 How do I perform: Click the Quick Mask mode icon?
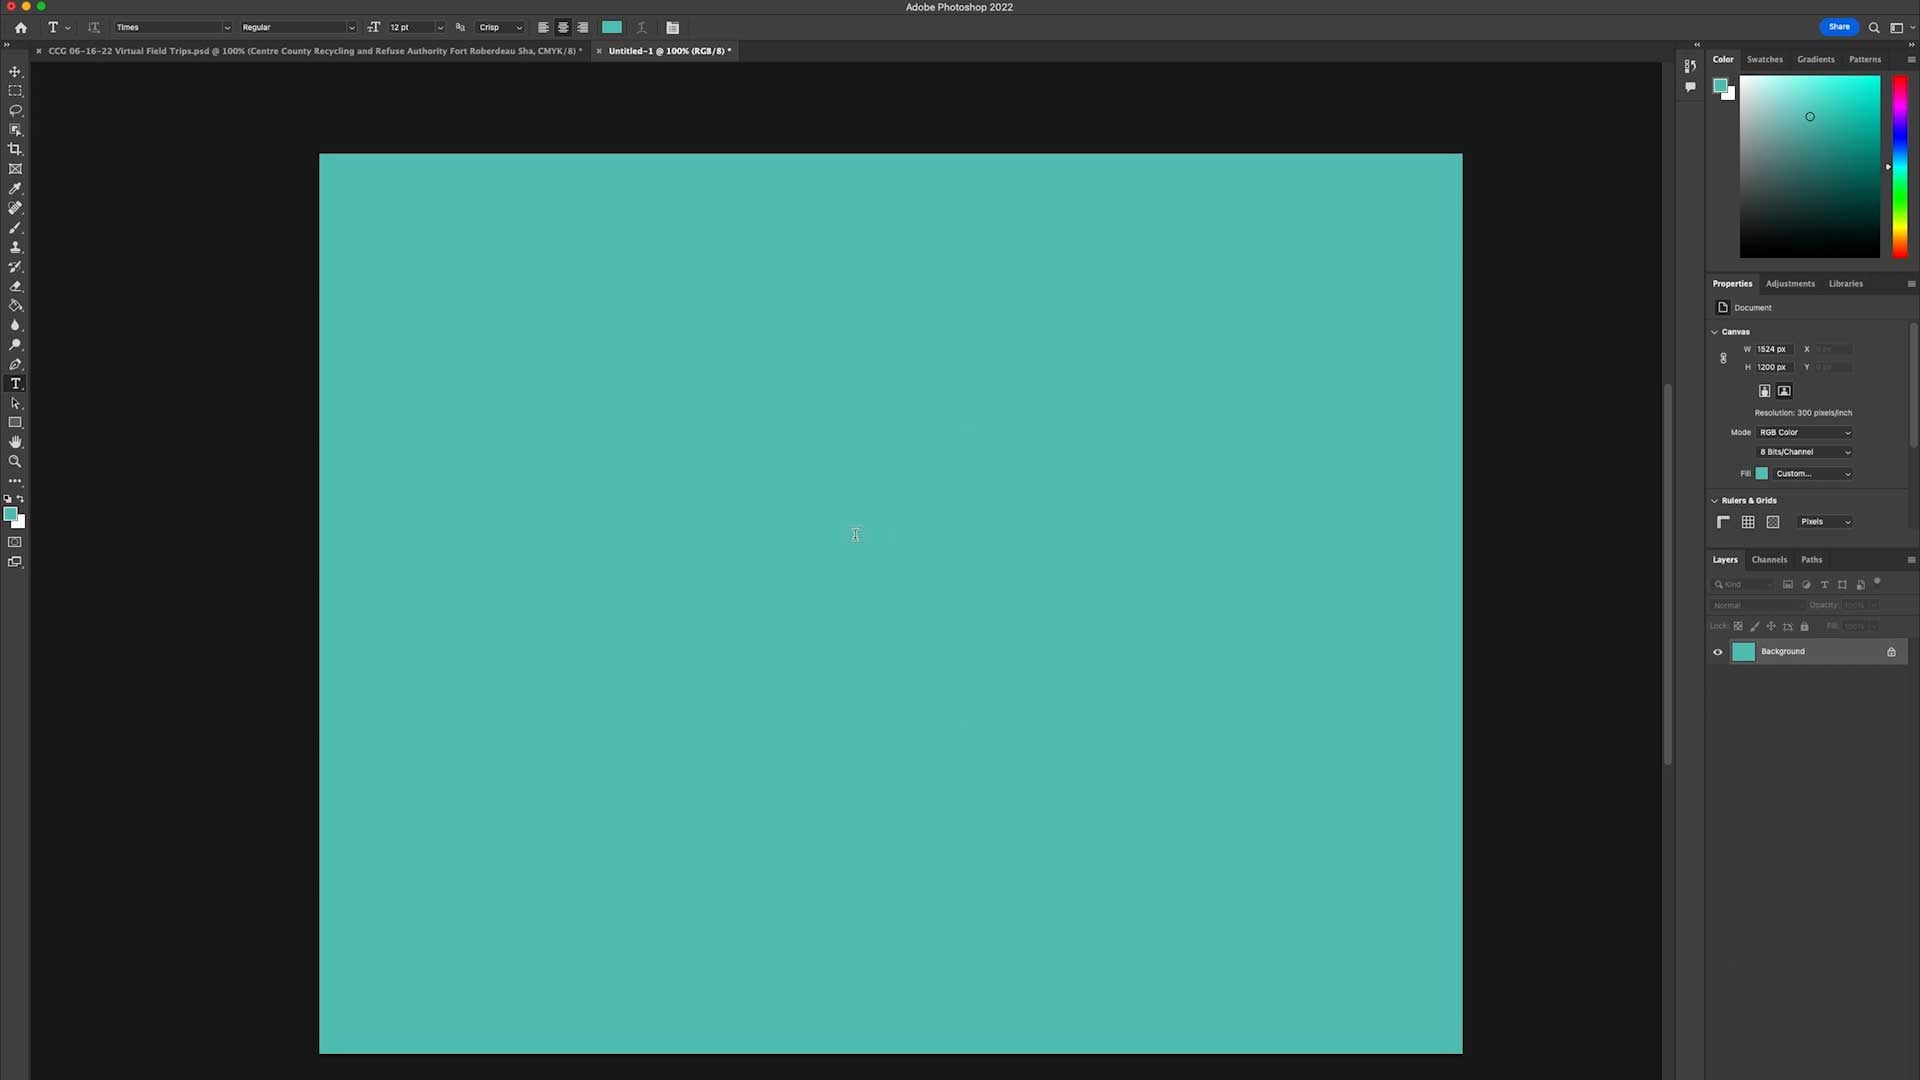coord(15,542)
